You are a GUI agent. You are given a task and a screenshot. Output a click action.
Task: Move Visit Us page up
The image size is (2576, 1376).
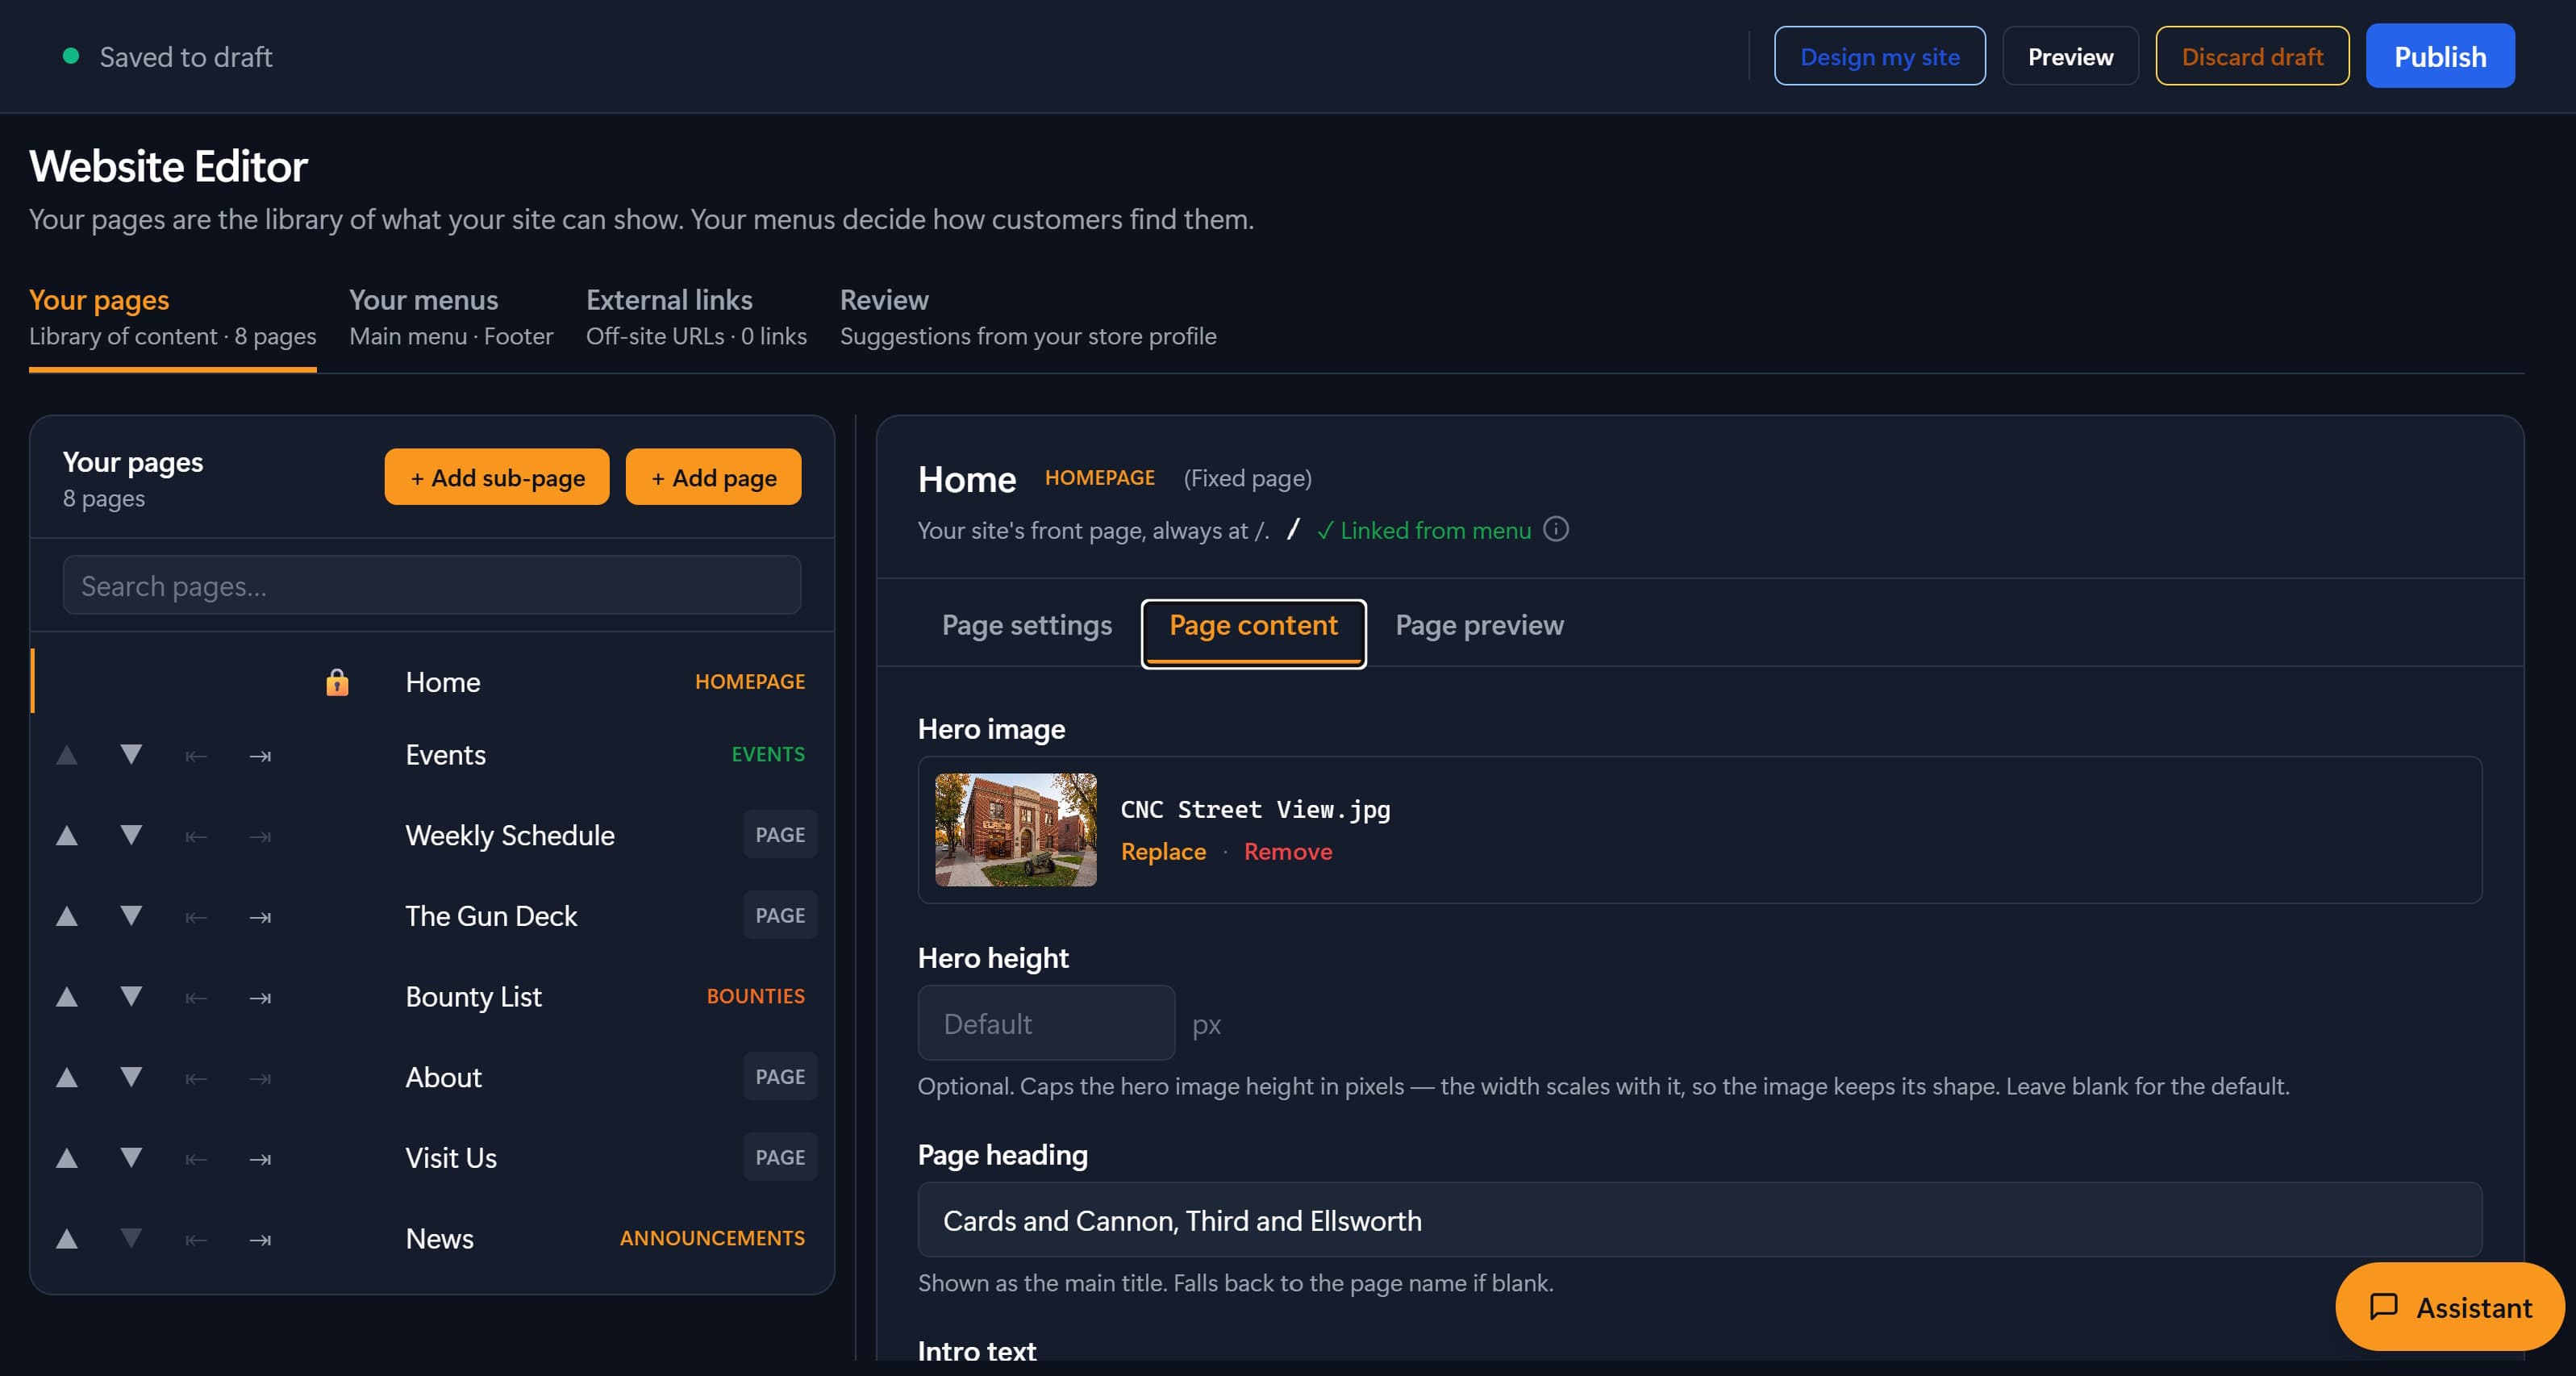pos(67,1158)
